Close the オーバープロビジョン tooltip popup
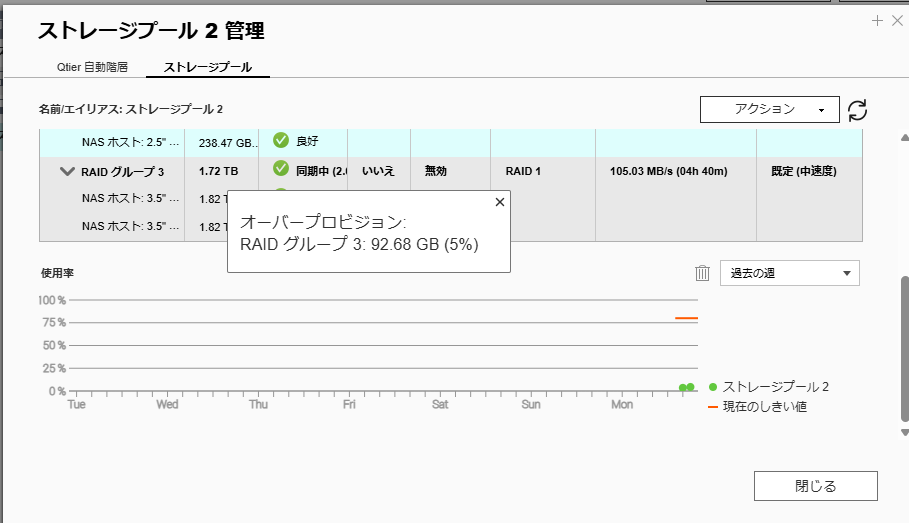909x523 pixels. click(x=500, y=202)
